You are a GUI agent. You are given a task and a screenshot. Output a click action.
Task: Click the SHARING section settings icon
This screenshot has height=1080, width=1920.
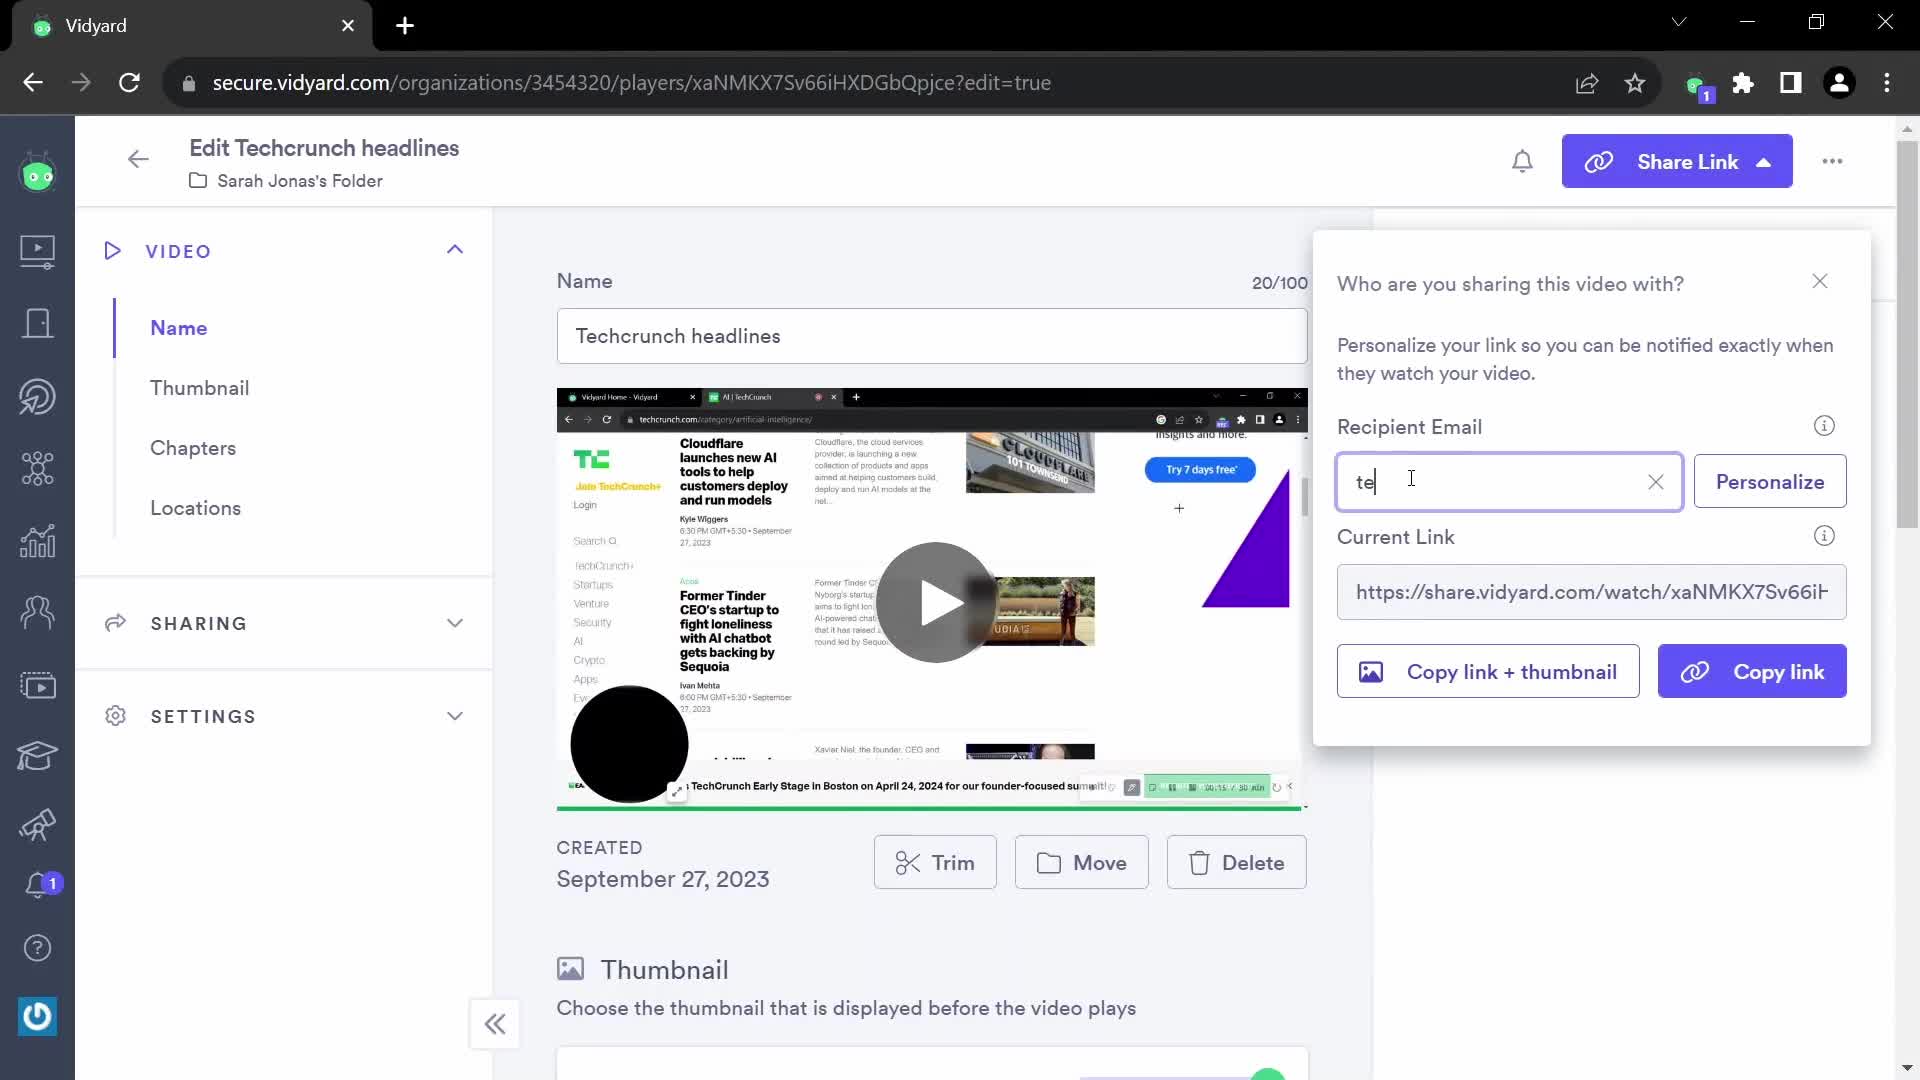pyautogui.click(x=116, y=622)
